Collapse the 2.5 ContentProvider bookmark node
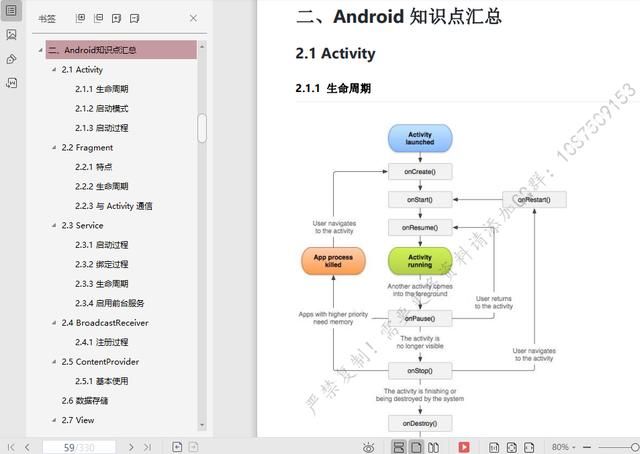 tap(53, 362)
